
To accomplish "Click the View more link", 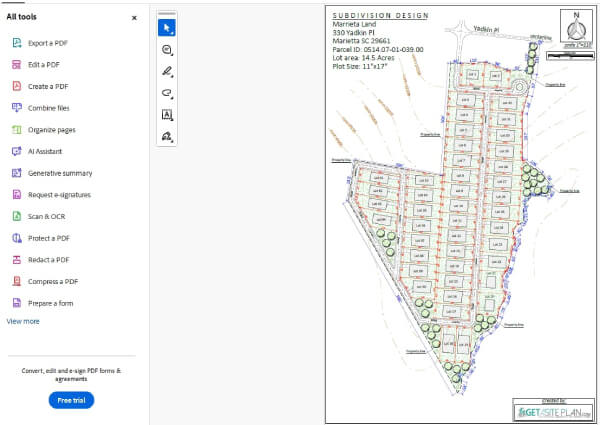I will 23,321.
